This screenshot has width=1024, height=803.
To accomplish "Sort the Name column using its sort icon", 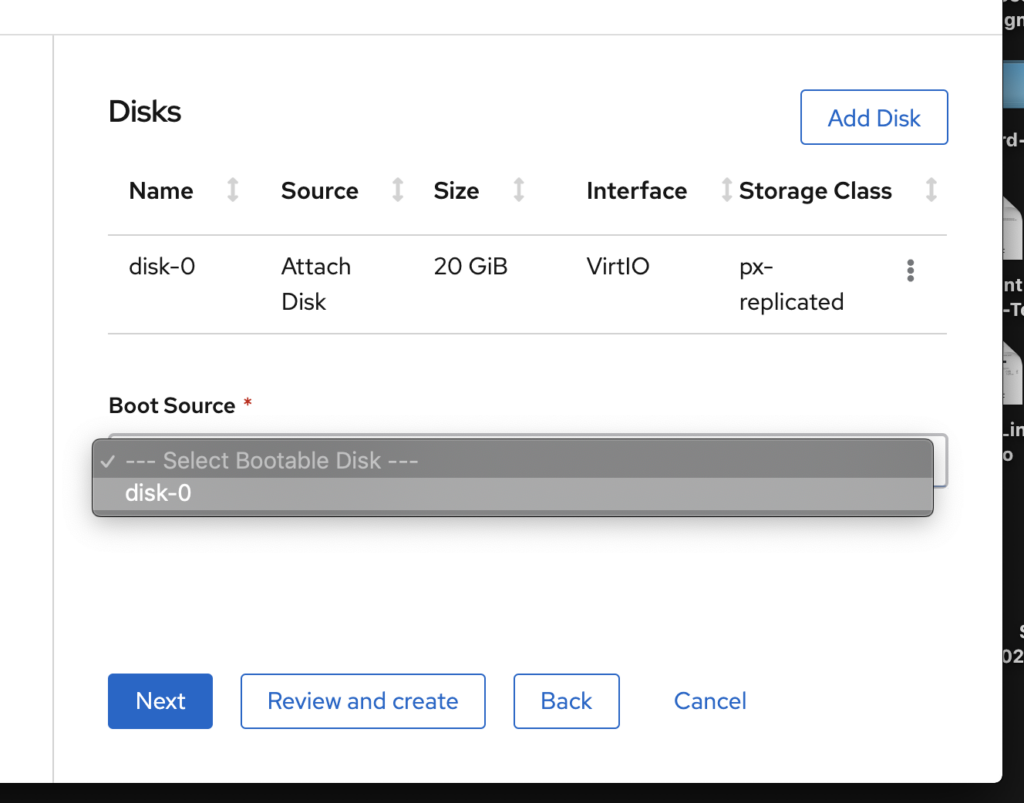I will (232, 191).
